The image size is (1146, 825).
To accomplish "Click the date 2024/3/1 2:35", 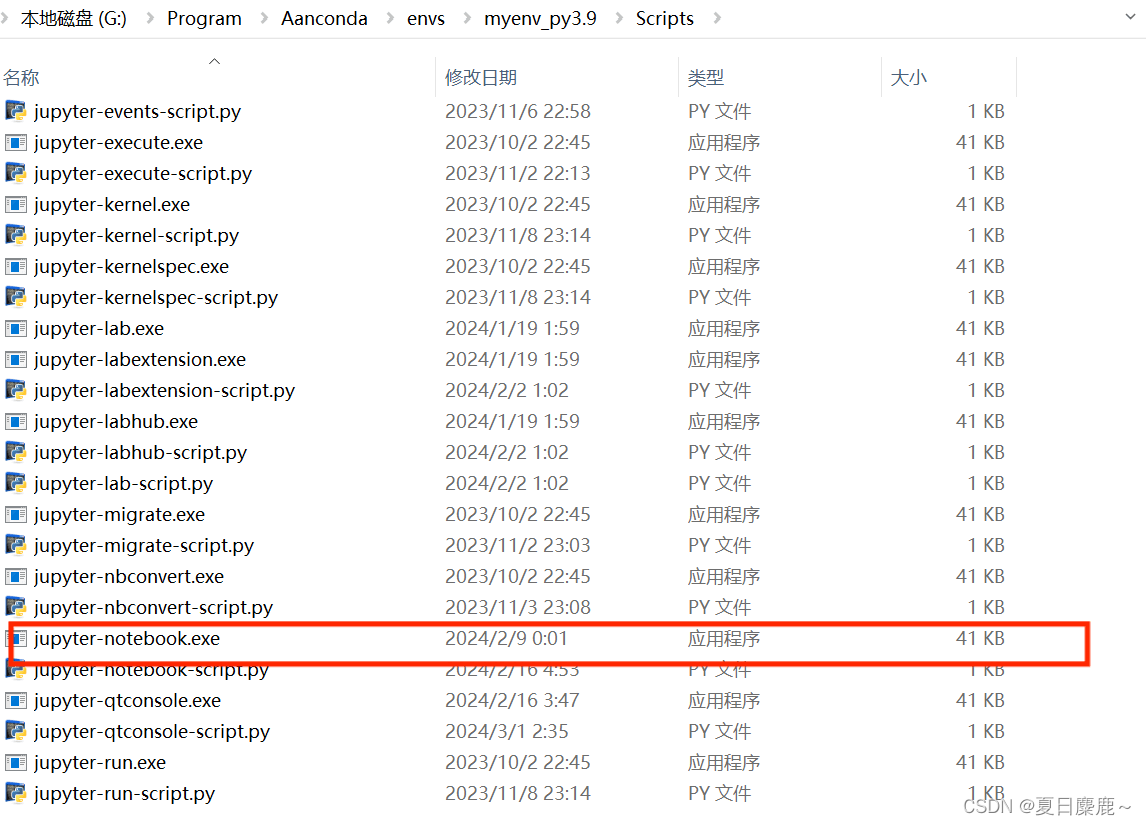I will coord(506,731).
